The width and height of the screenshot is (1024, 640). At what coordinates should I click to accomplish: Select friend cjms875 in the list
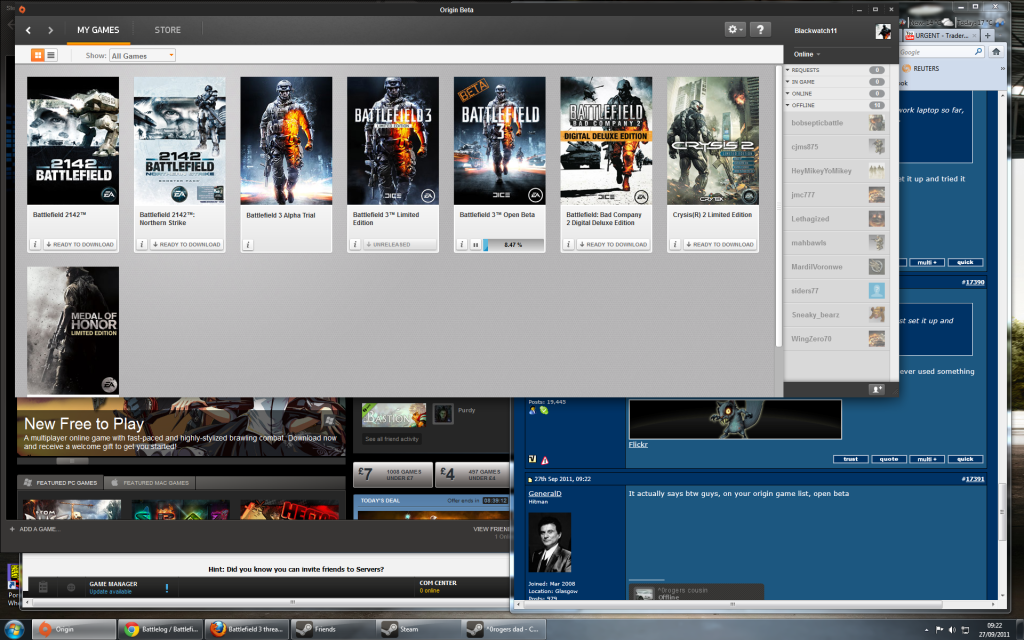point(837,147)
